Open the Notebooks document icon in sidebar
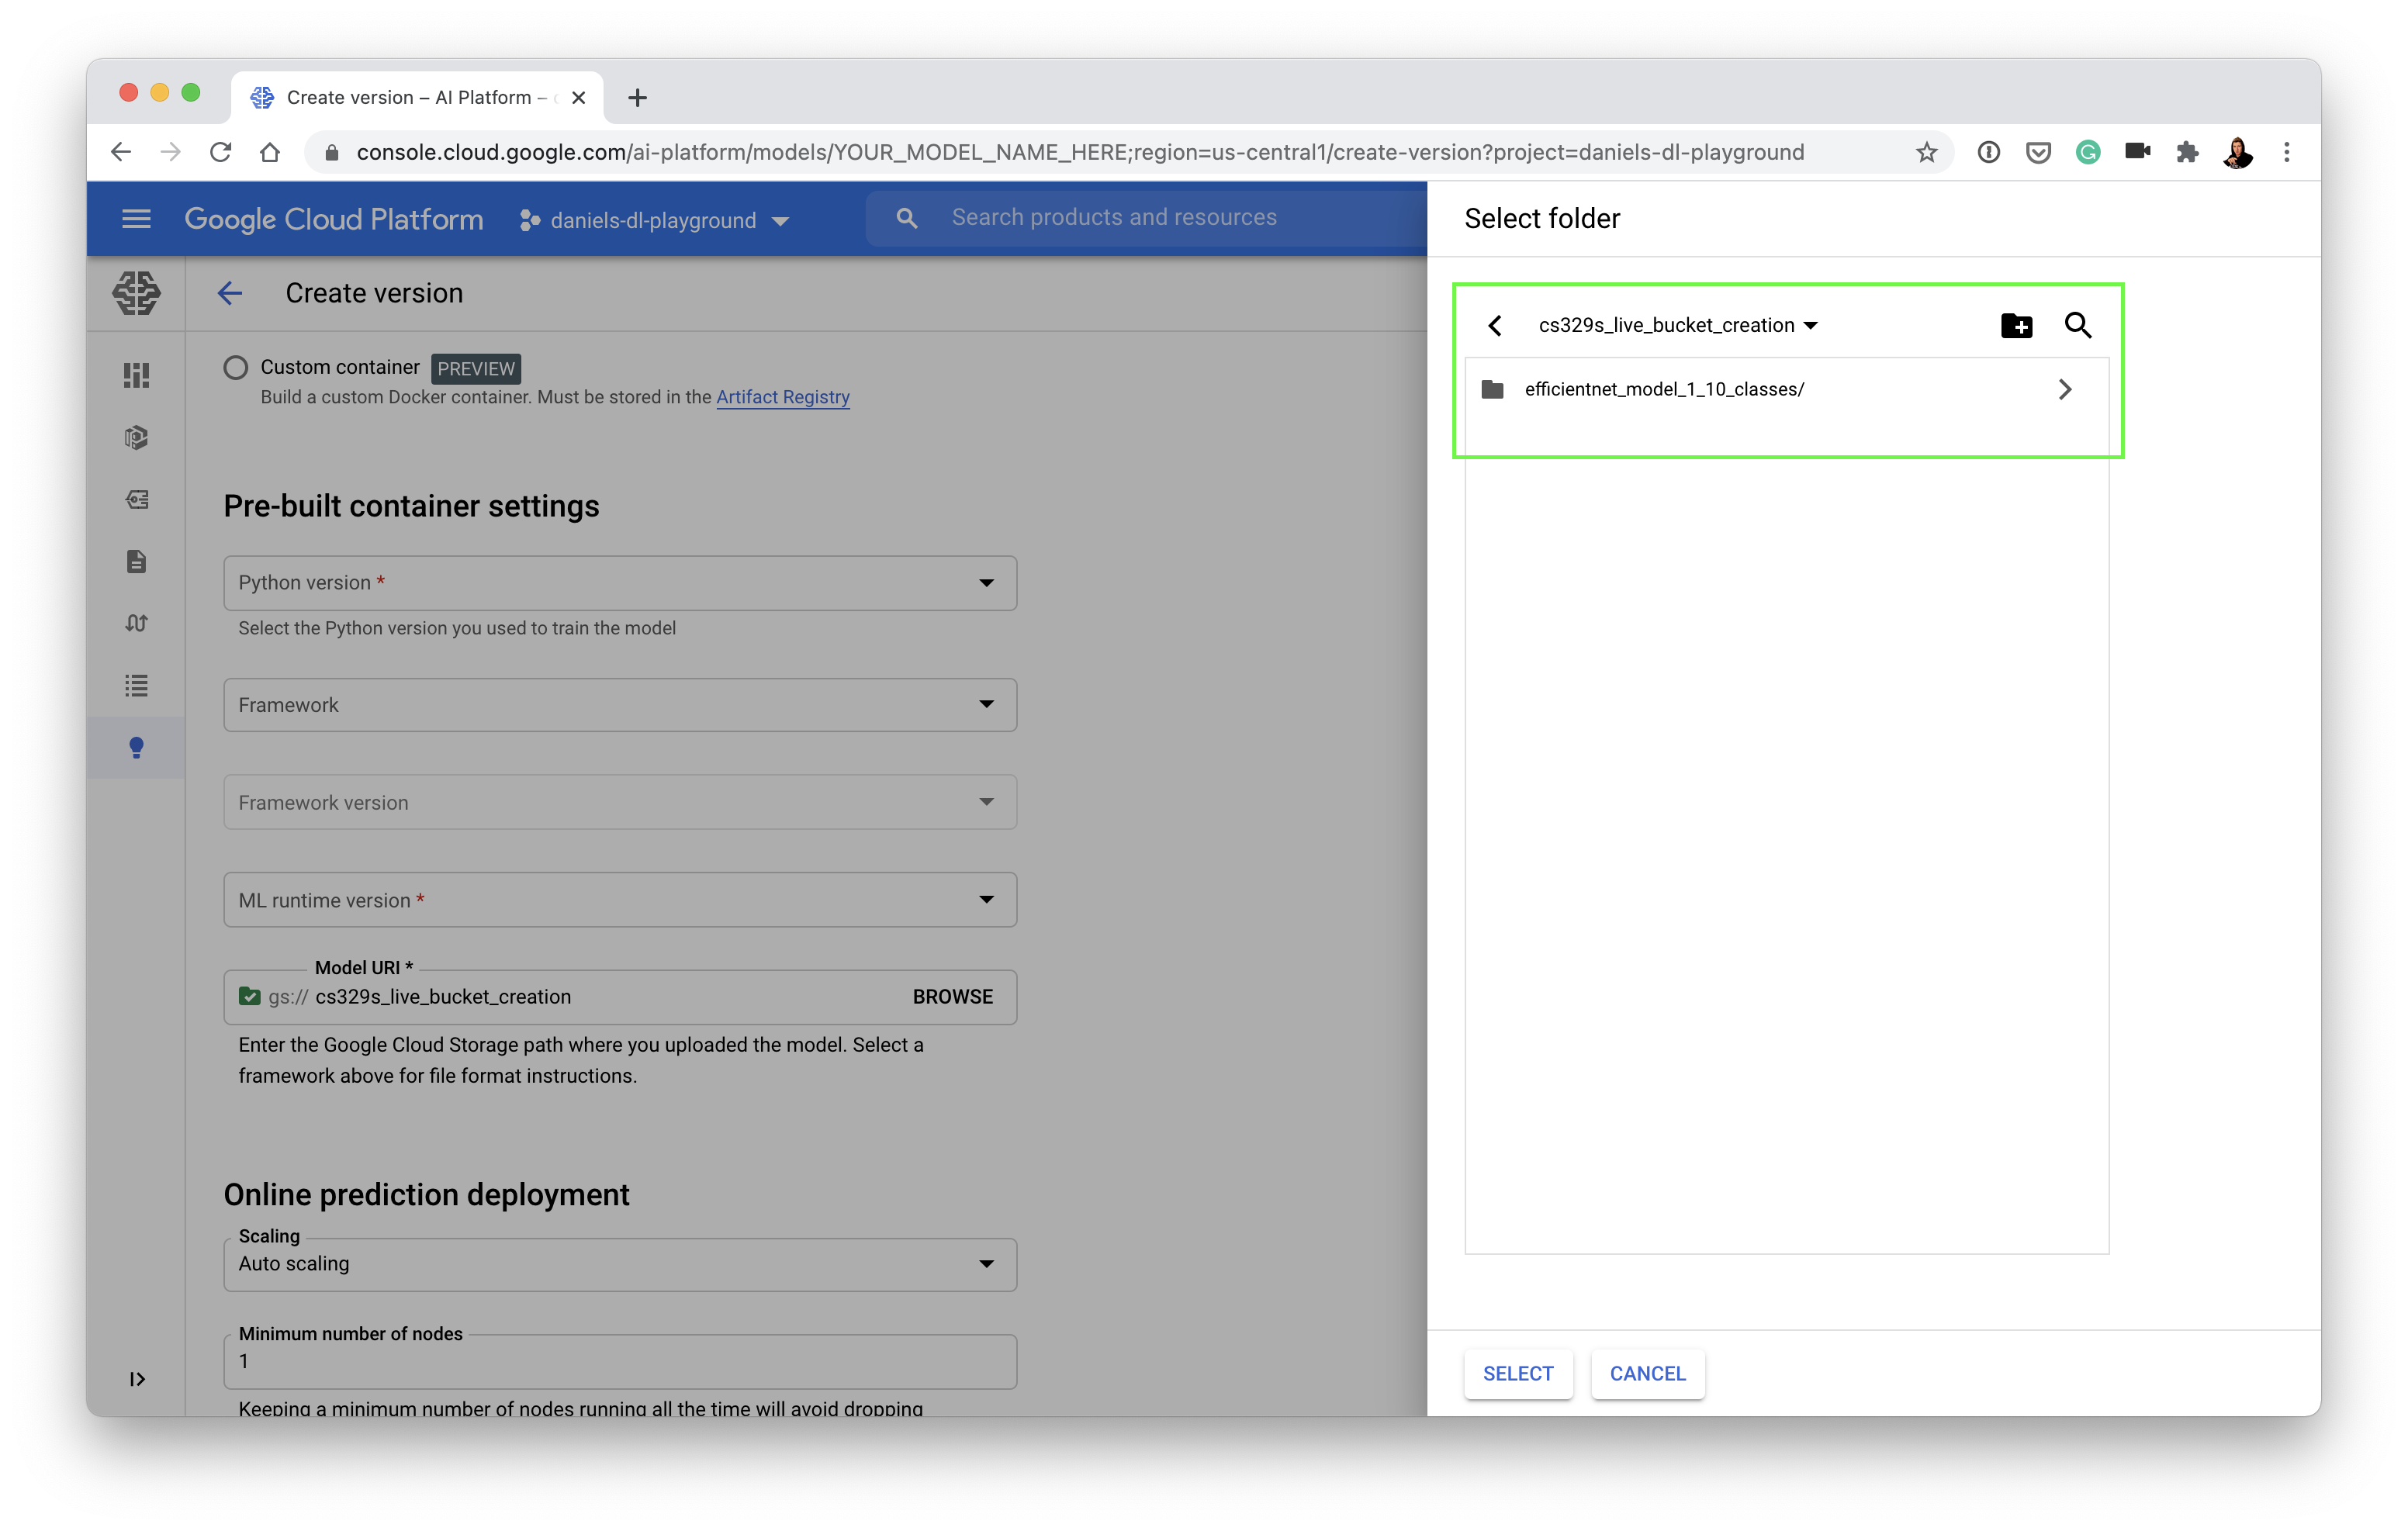This screenshot has height=1531, width=2408. (137, 561)
